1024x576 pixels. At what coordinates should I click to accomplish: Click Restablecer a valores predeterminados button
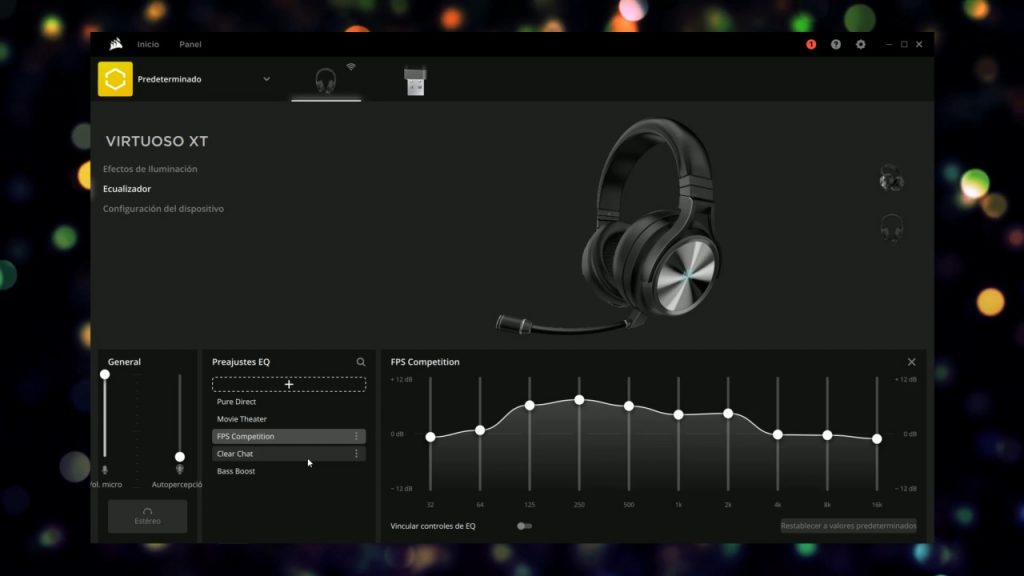[848, 526]
